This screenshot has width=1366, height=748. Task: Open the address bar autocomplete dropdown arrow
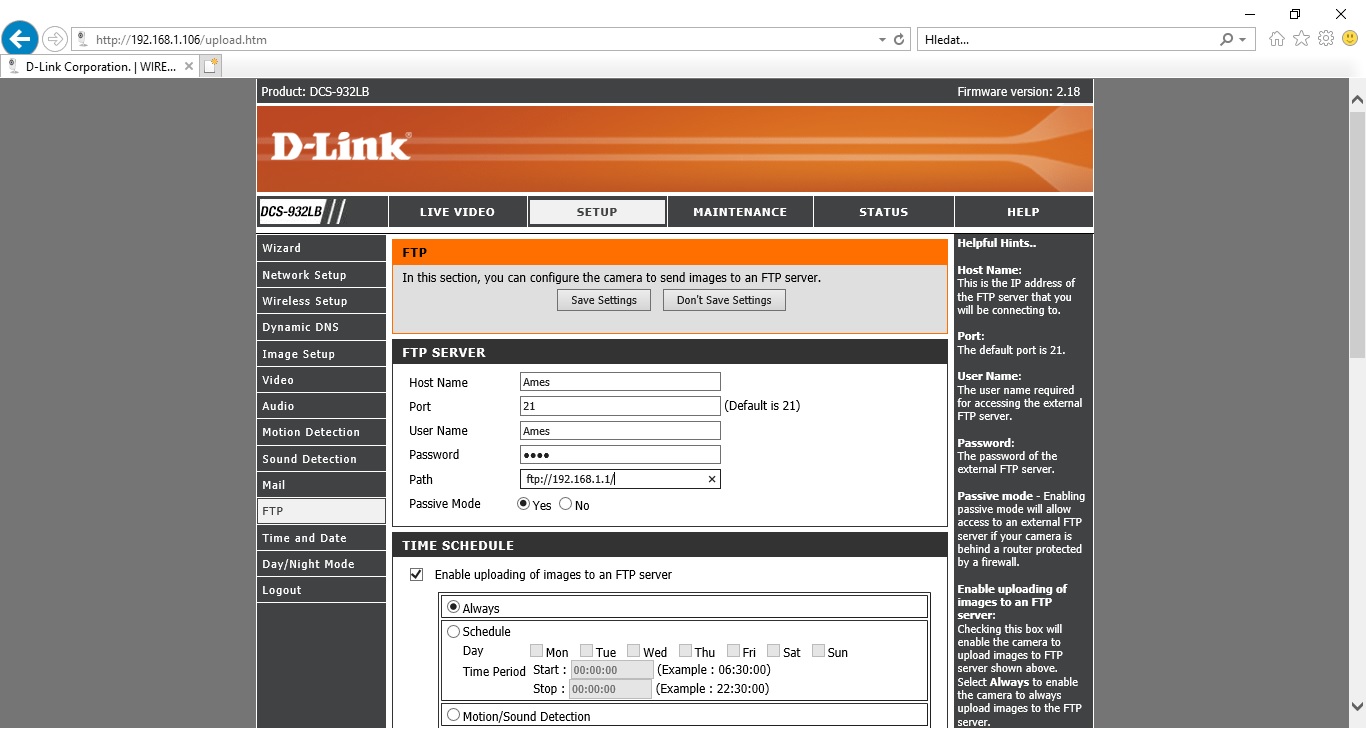[882, 40]
